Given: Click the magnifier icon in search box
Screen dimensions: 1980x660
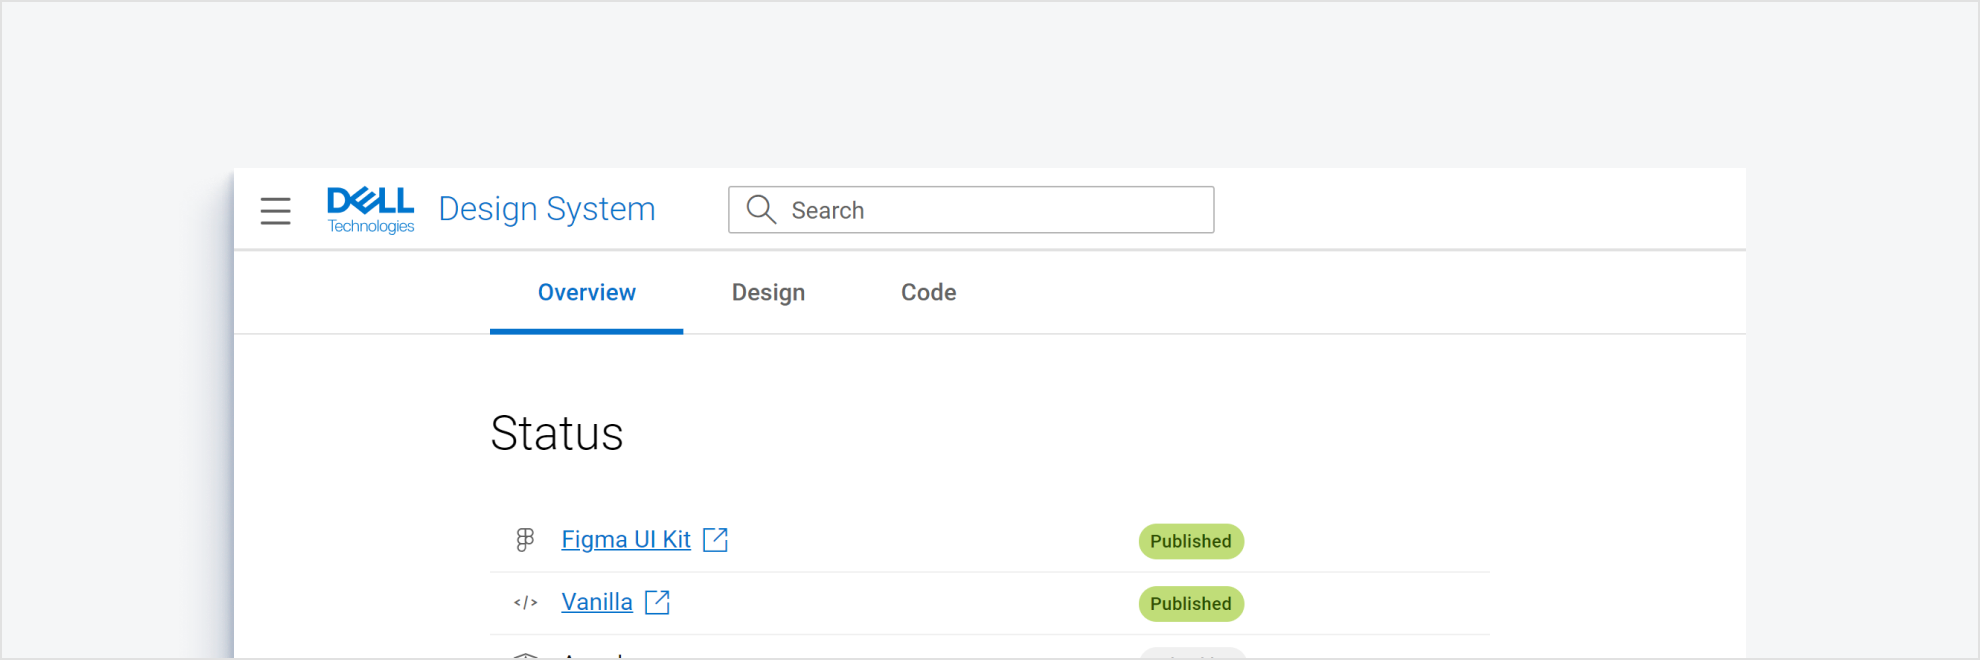Looking at the screenshot, I should click(761, 209).
